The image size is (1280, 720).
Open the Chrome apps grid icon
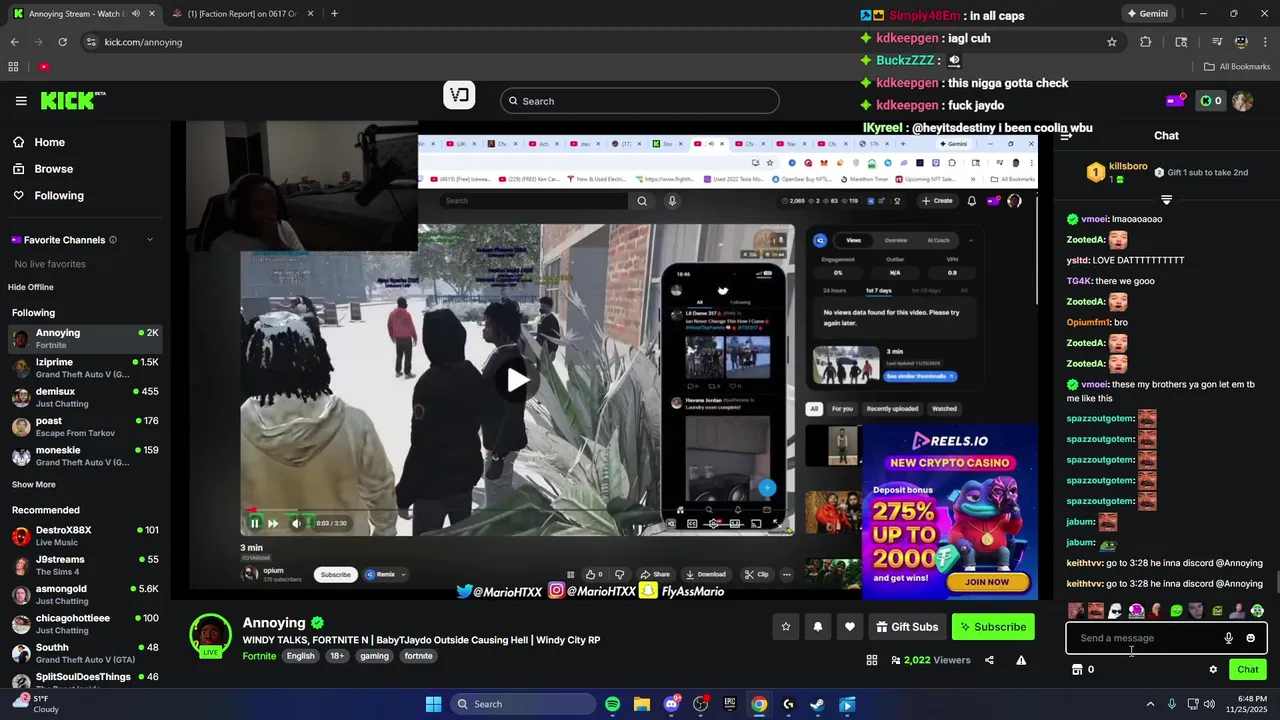(13, 67)
